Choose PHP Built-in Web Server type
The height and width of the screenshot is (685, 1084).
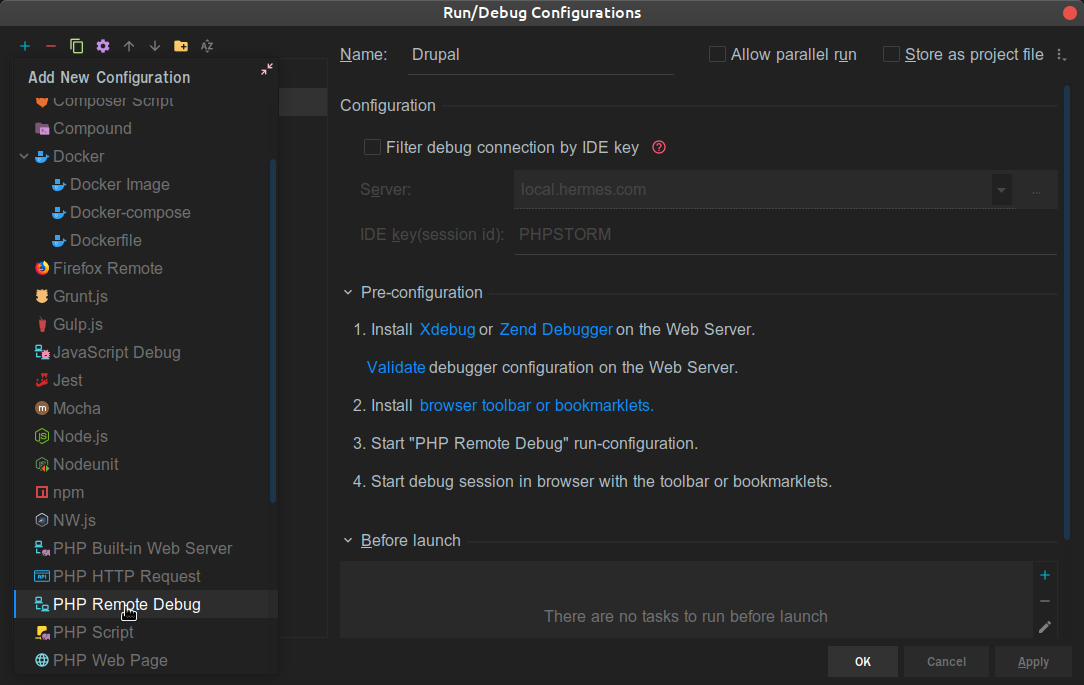point(146,548)
